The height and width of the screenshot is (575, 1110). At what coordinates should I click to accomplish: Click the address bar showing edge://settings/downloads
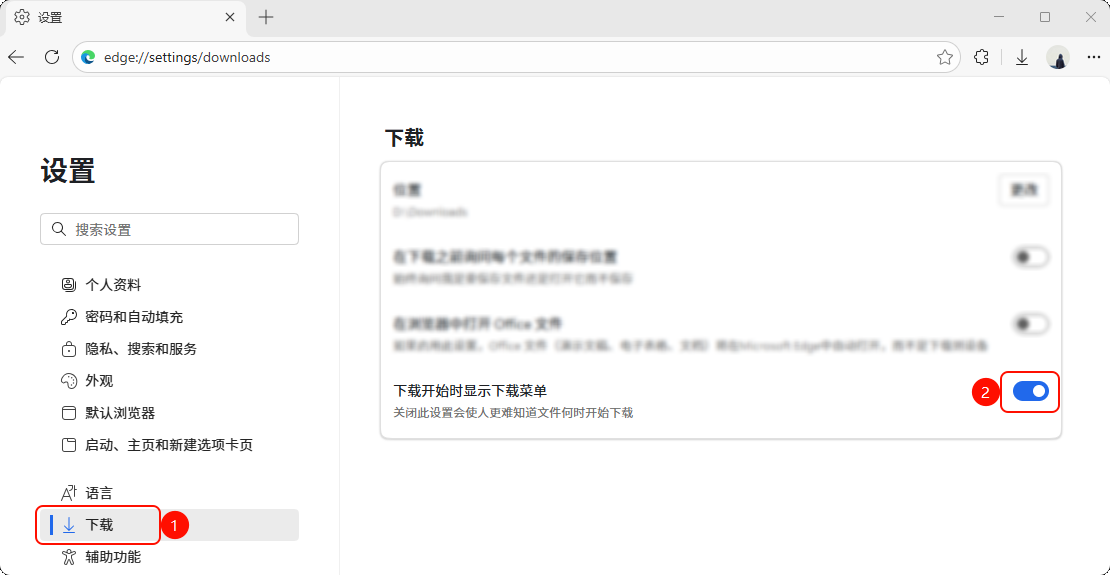[500, 58]
